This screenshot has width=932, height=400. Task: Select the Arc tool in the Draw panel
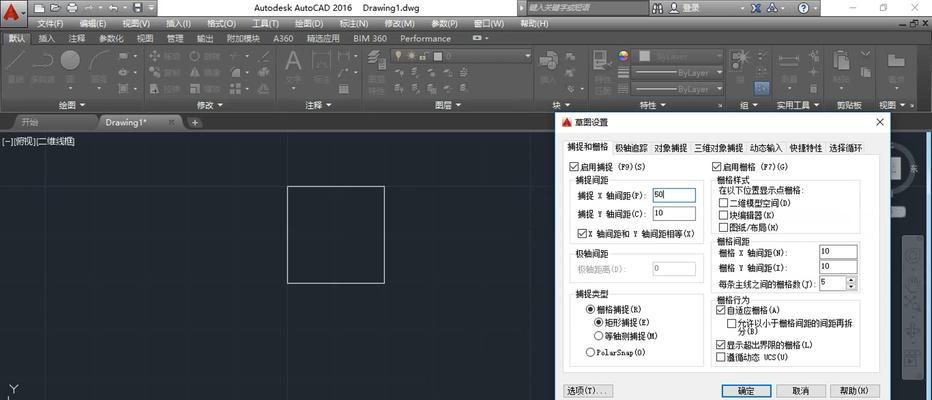pos(99,60)
